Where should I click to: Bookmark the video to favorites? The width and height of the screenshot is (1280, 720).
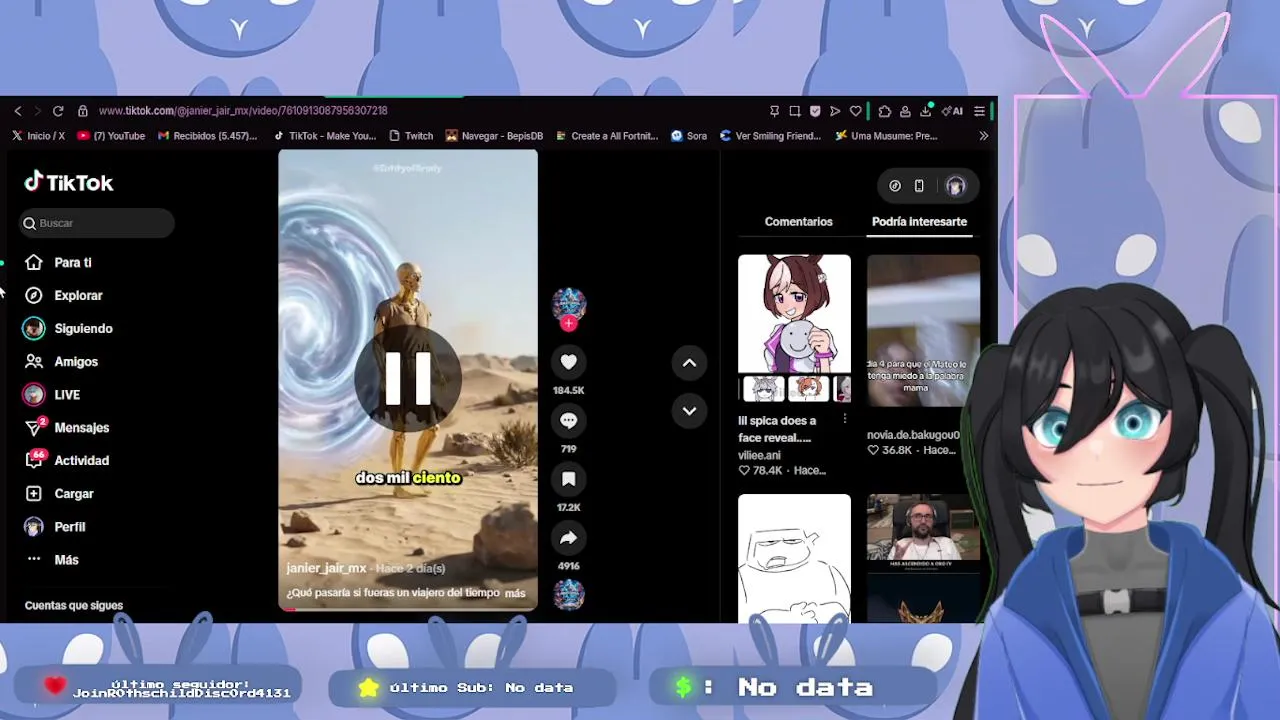coord(568,479)
